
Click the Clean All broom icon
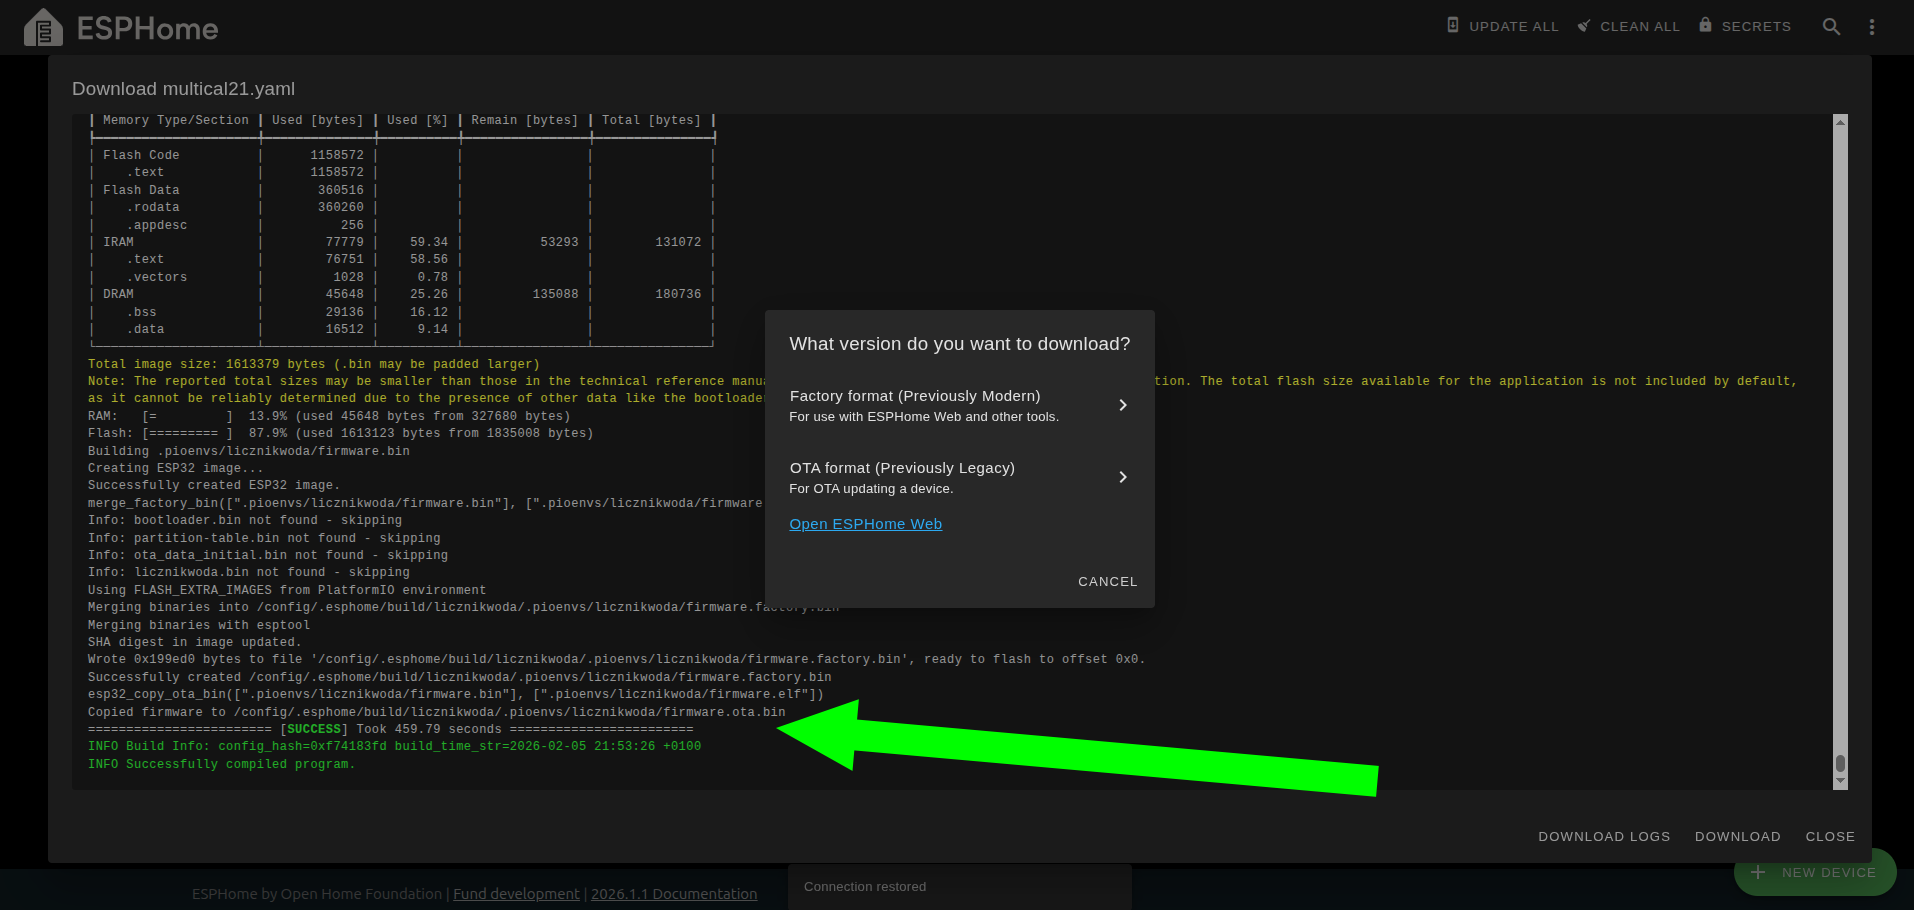[1584, 25]
